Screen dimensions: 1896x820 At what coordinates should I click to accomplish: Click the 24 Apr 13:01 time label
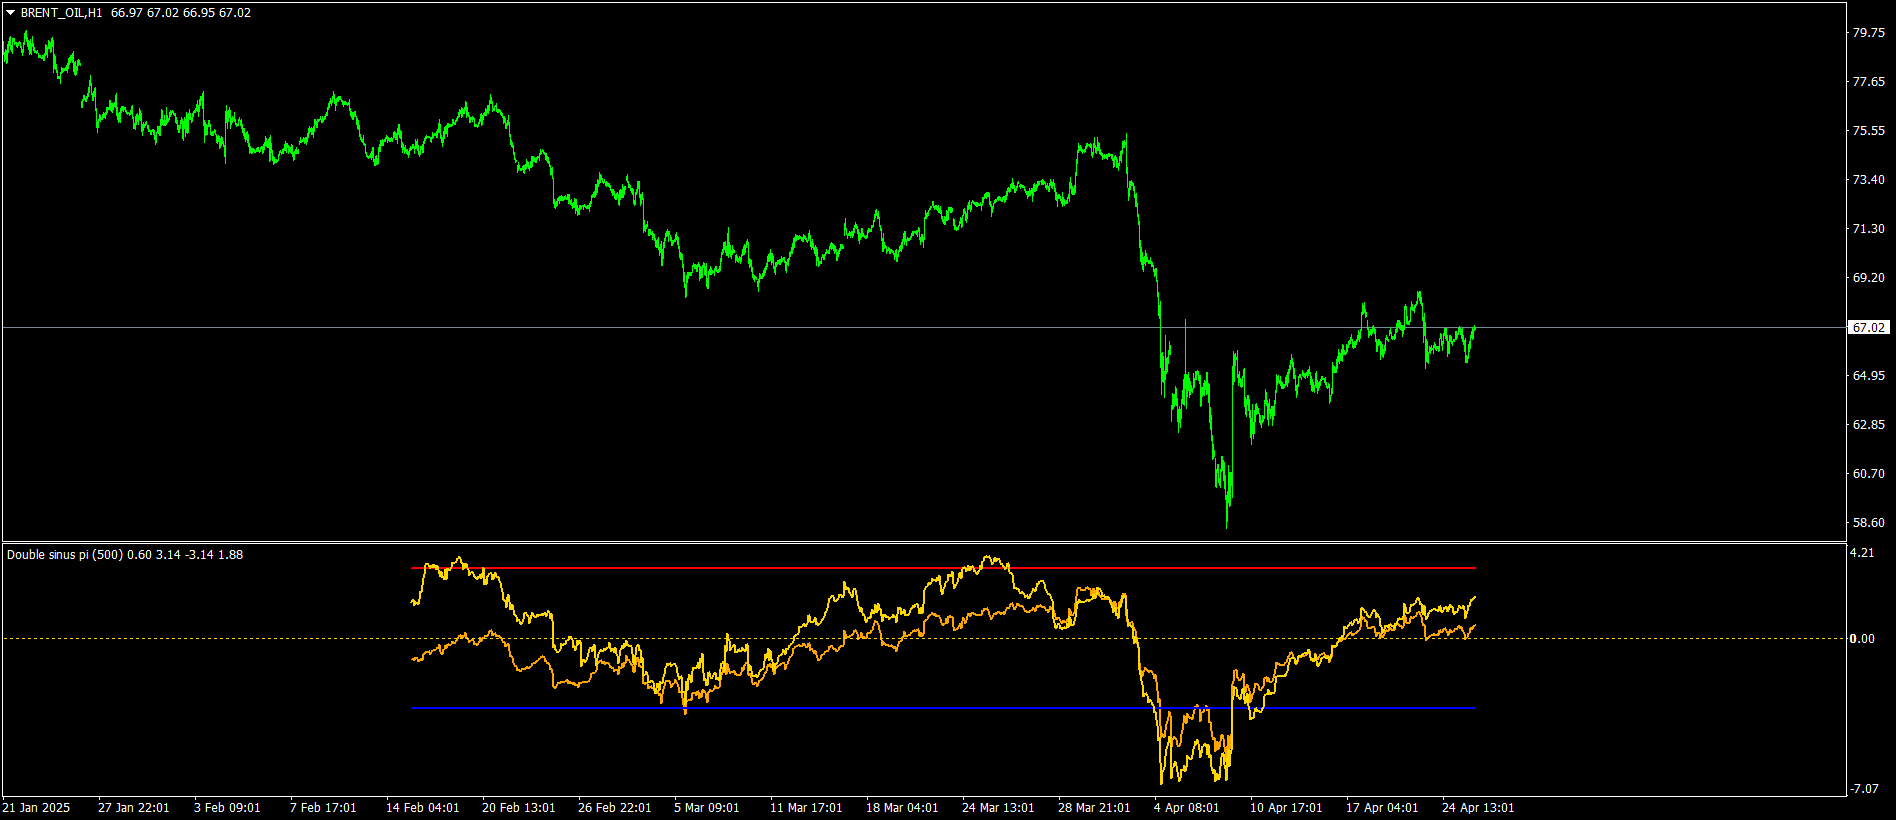click(1478, 808)
